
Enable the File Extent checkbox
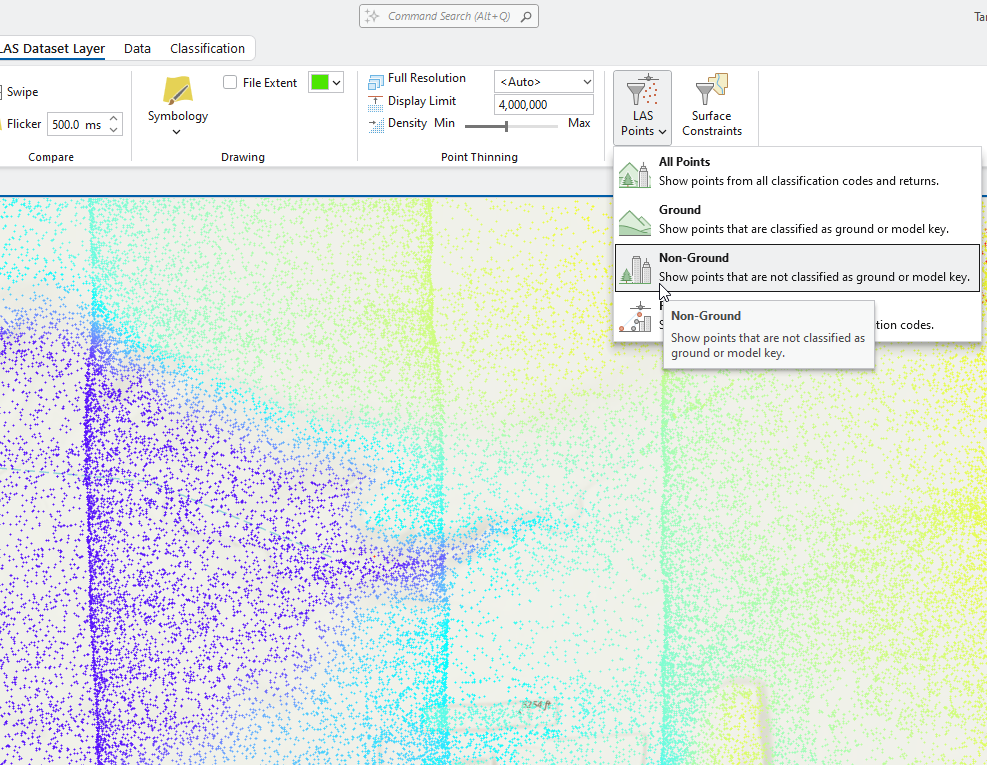pos(231,83)
